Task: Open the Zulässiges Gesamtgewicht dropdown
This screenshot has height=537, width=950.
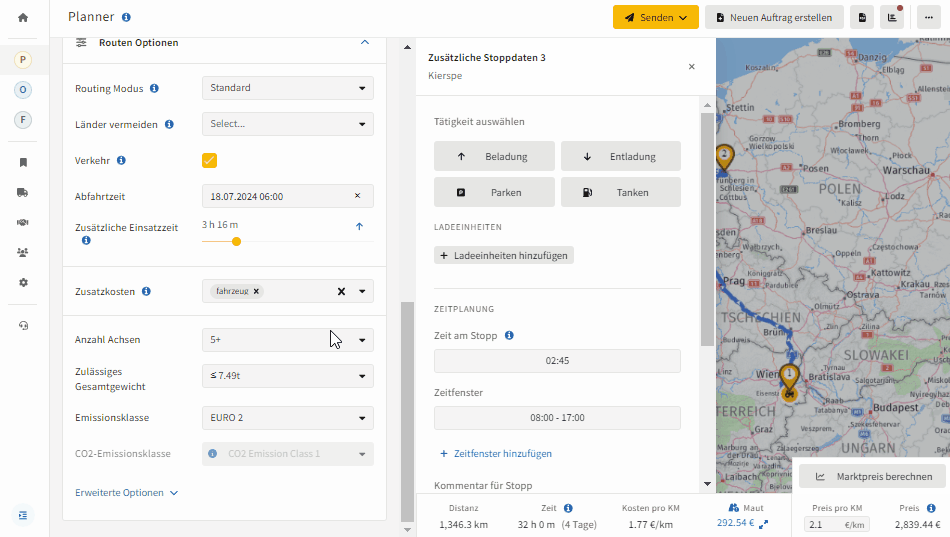Action: 288,376
